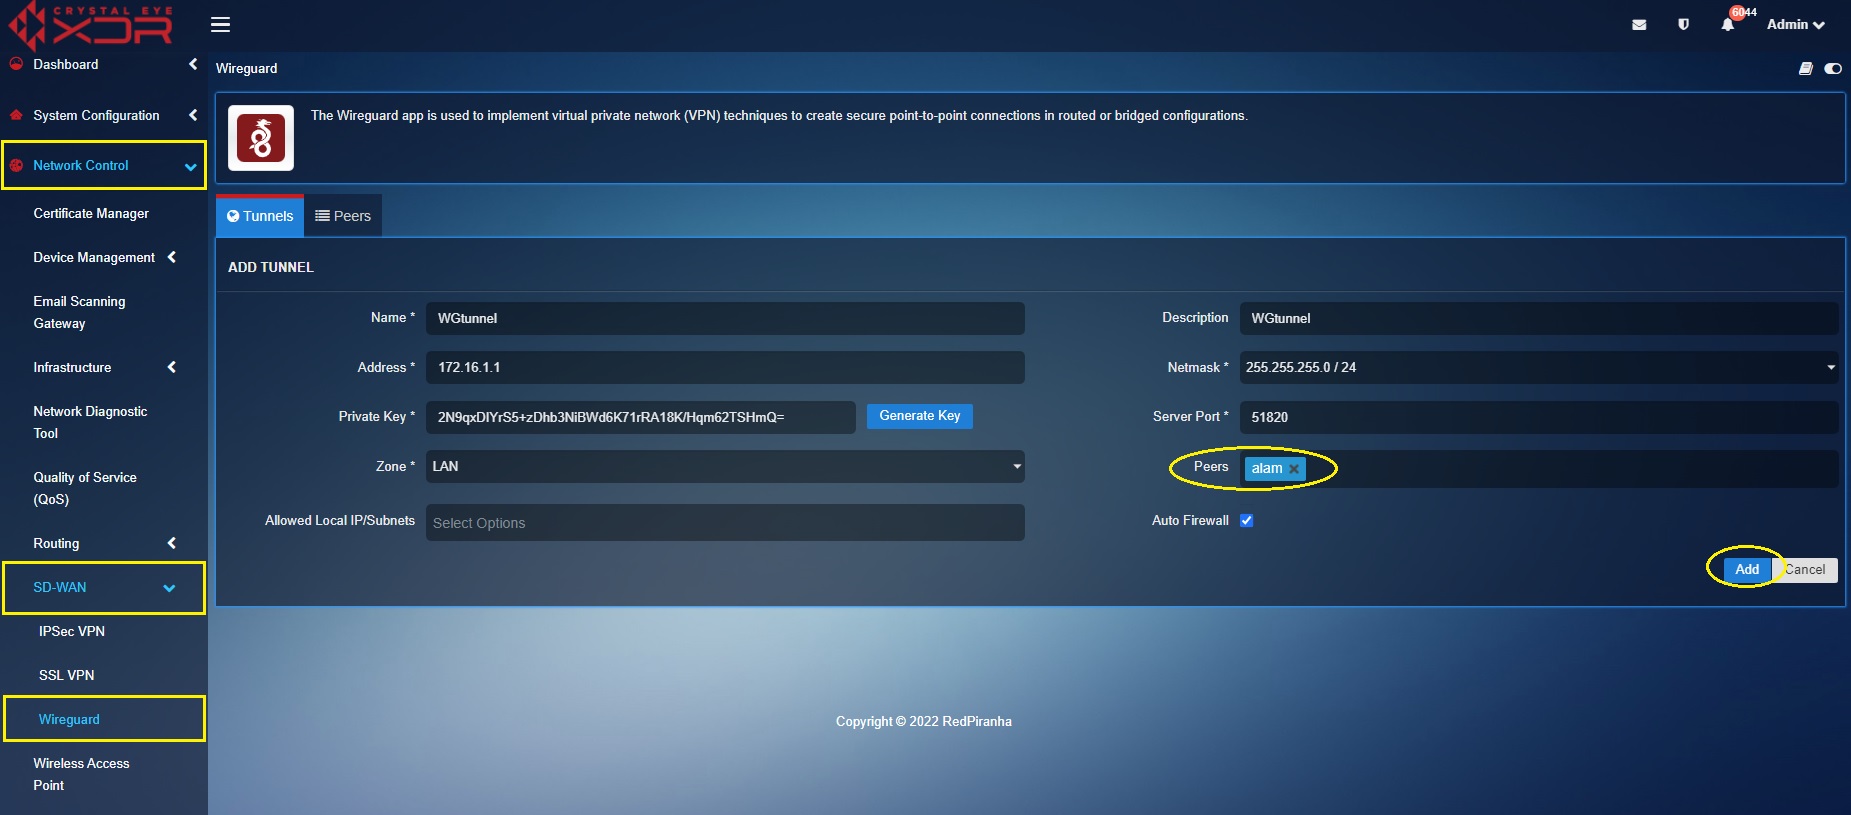Click the Name field containing WGtunnel
Viewport: 1851px width, 815px height.
pos(725,318)
